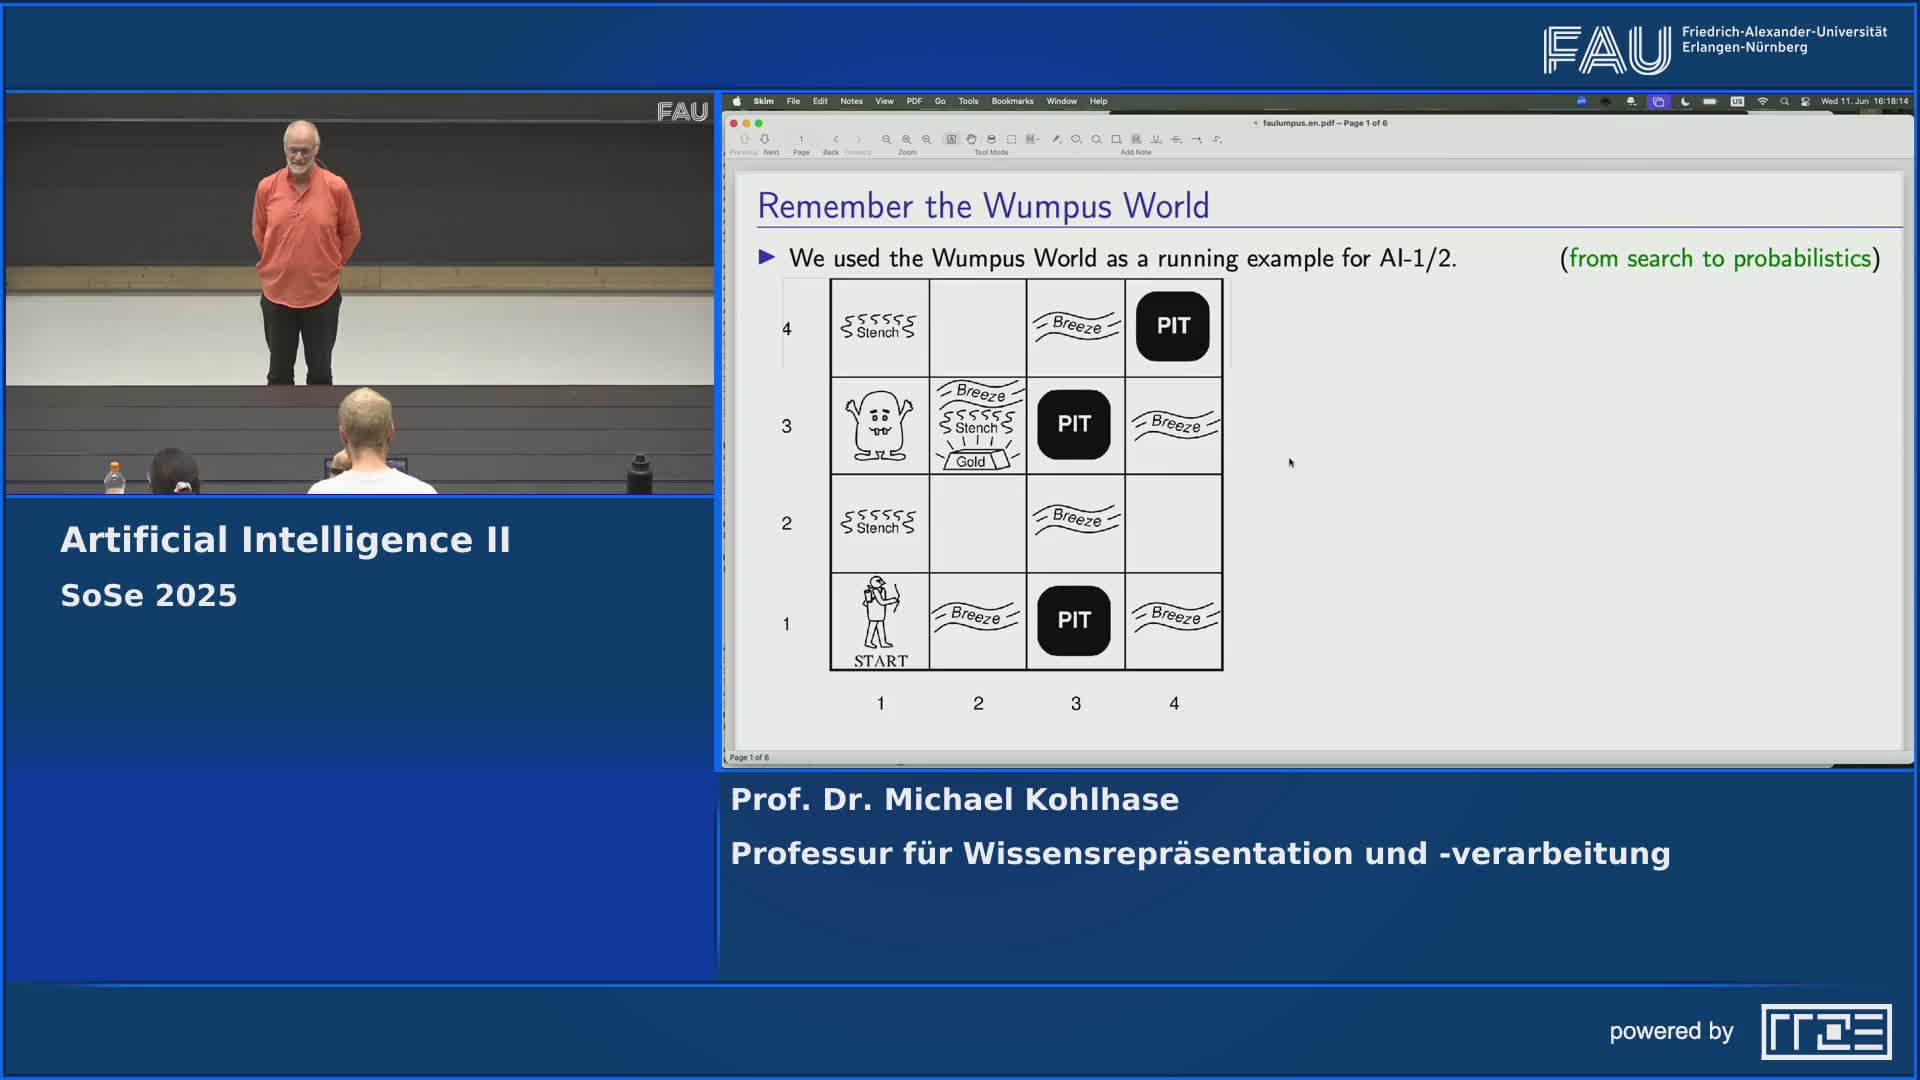Select the rectangular selection tool

[x=1013, y=139]
